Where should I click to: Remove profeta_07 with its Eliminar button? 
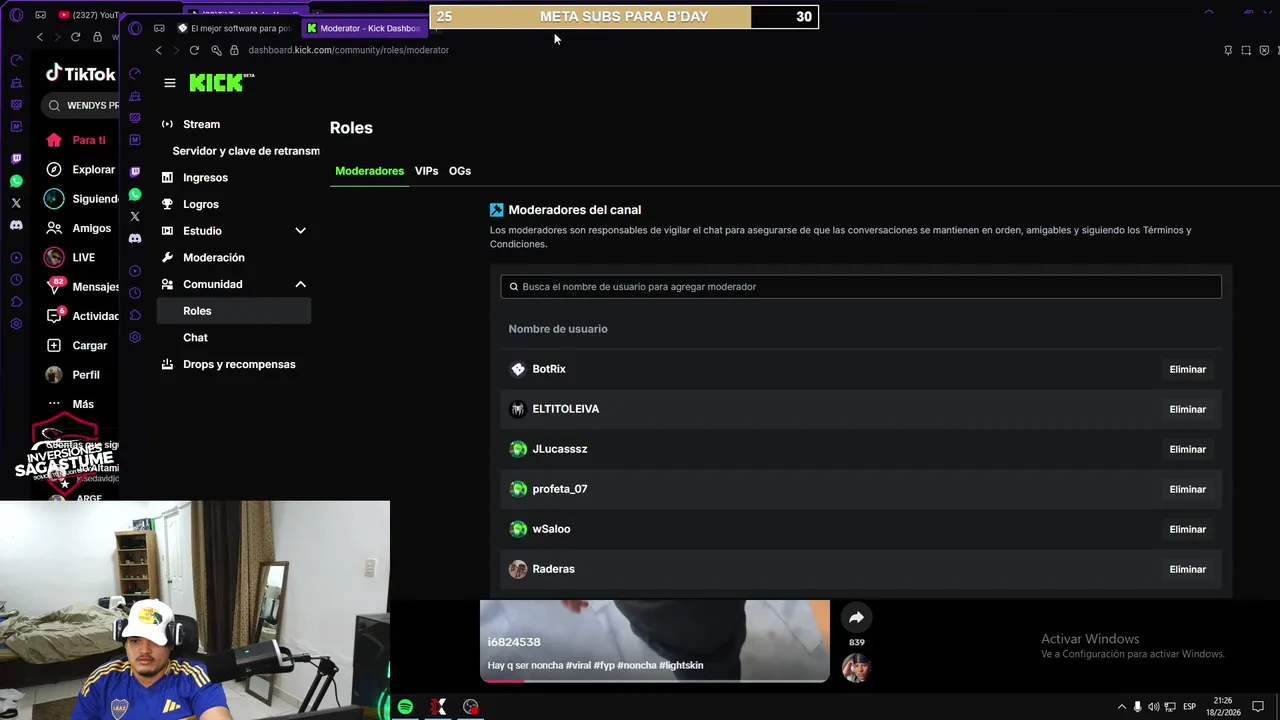pyautogui.click(x=1188, y=489)
